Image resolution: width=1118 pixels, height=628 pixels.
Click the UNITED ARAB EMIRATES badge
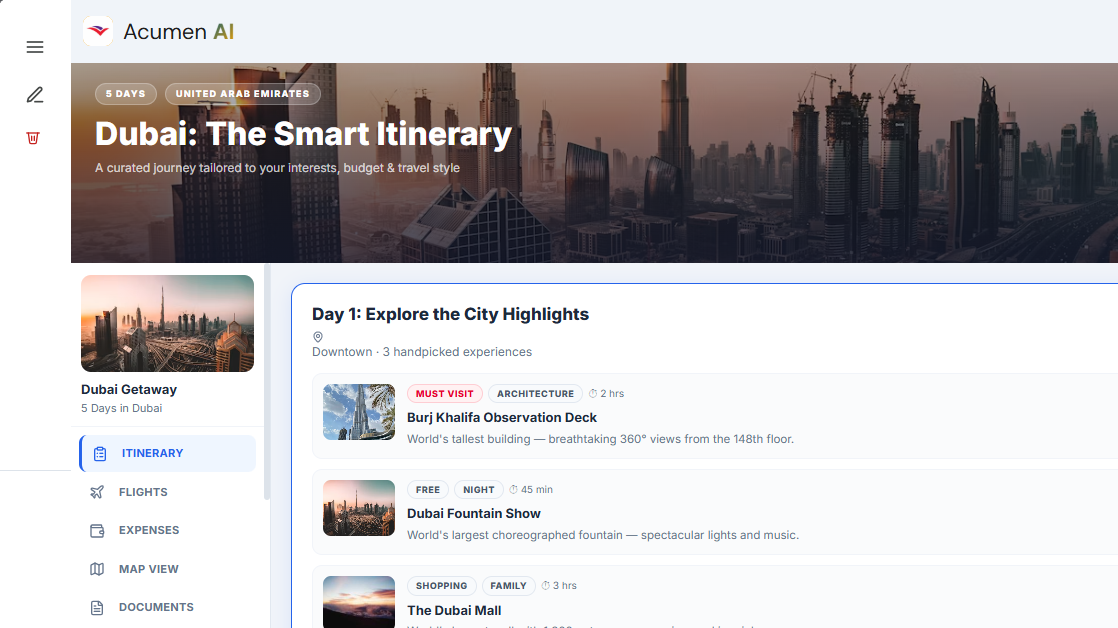(x=242, y=94)
